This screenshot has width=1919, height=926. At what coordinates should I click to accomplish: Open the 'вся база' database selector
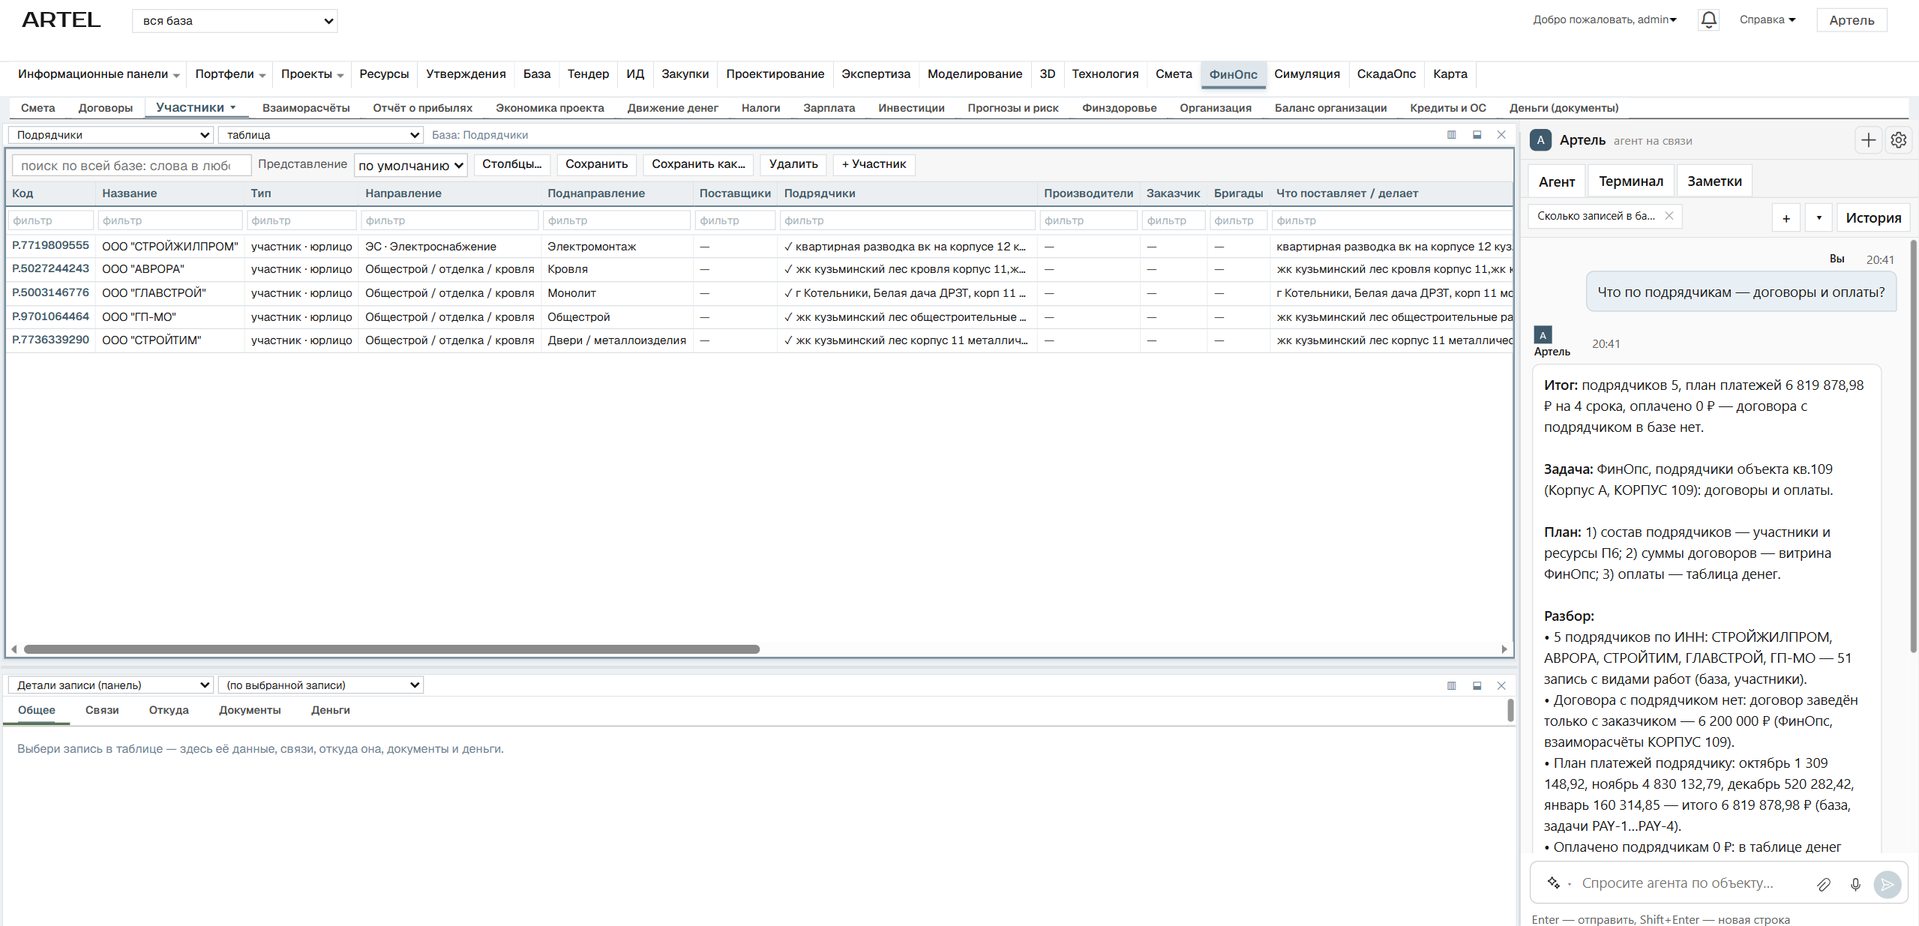click(235, 21)
